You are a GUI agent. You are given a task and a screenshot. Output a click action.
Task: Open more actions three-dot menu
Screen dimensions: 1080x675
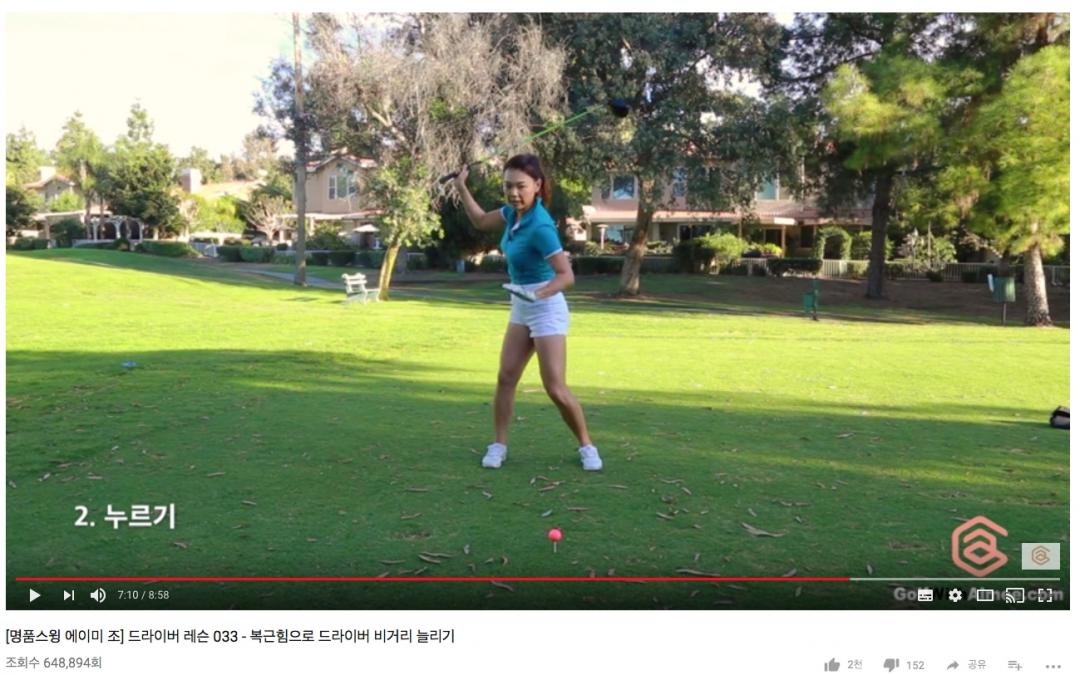click(1053, 666)
